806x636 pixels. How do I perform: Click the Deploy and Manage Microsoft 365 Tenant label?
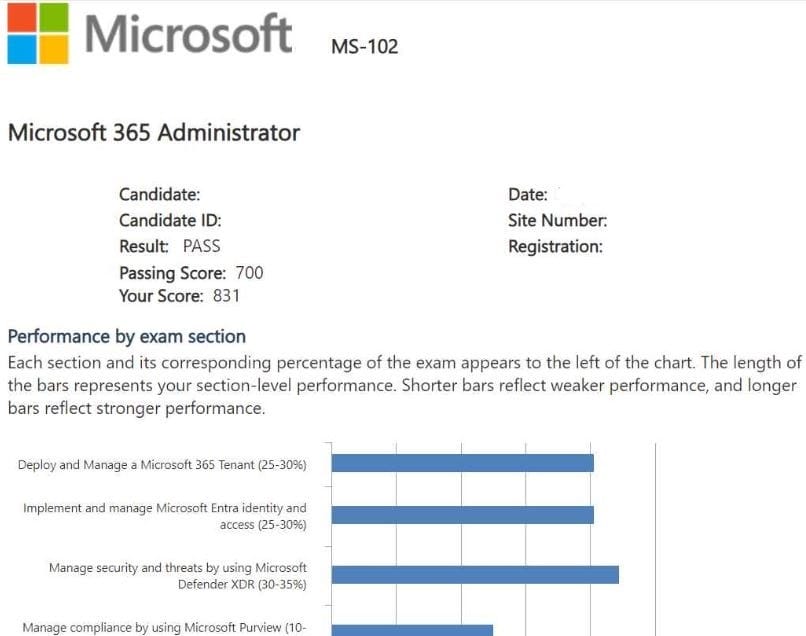[x=162, y=465]
